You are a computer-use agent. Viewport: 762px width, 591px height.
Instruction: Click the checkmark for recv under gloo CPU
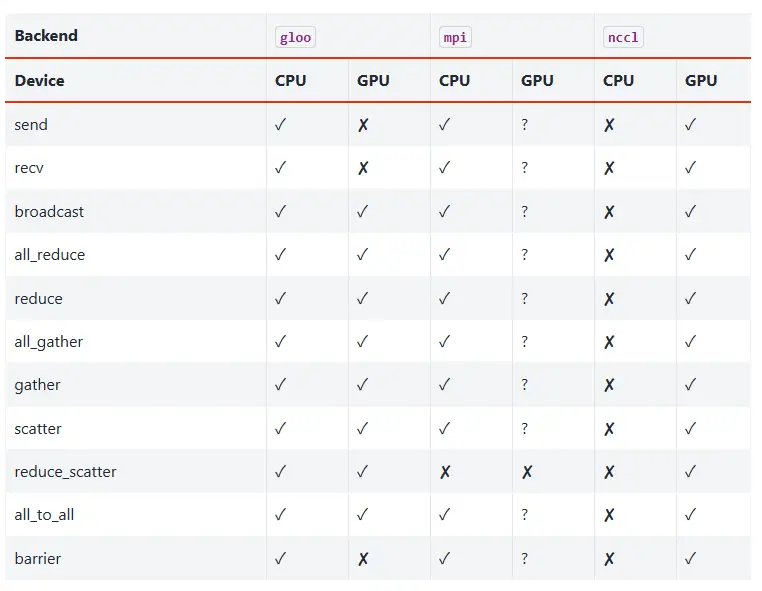(x=281, y=168)
